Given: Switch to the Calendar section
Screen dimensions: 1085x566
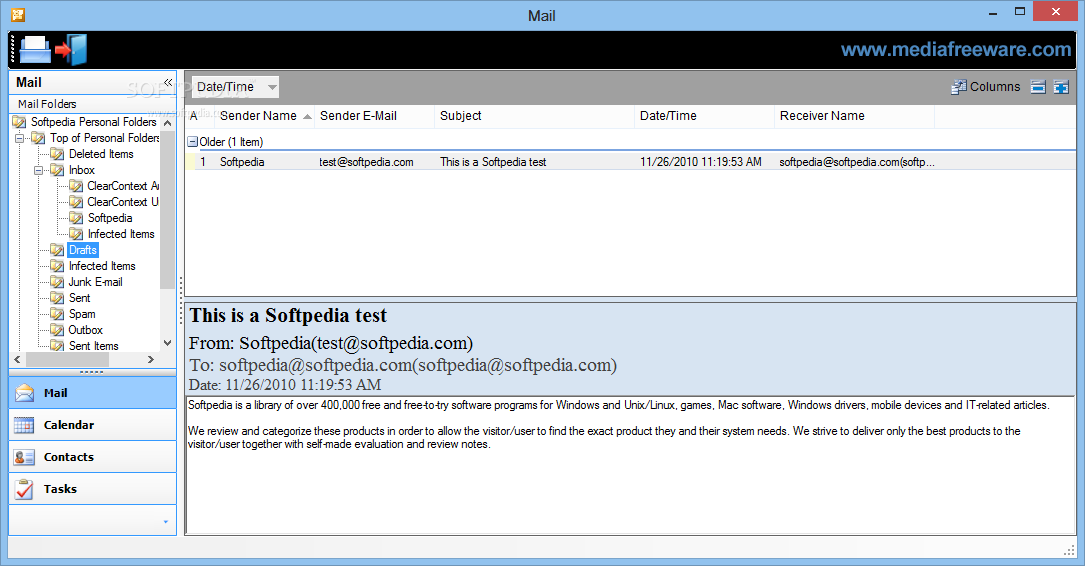Looking at the screenshot, I should pyautogui.click(x=93, y=425).
